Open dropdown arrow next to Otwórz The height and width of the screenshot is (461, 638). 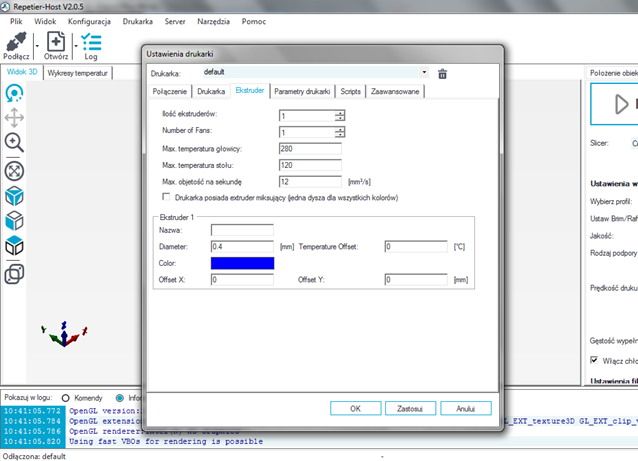(x=76, y=46)
